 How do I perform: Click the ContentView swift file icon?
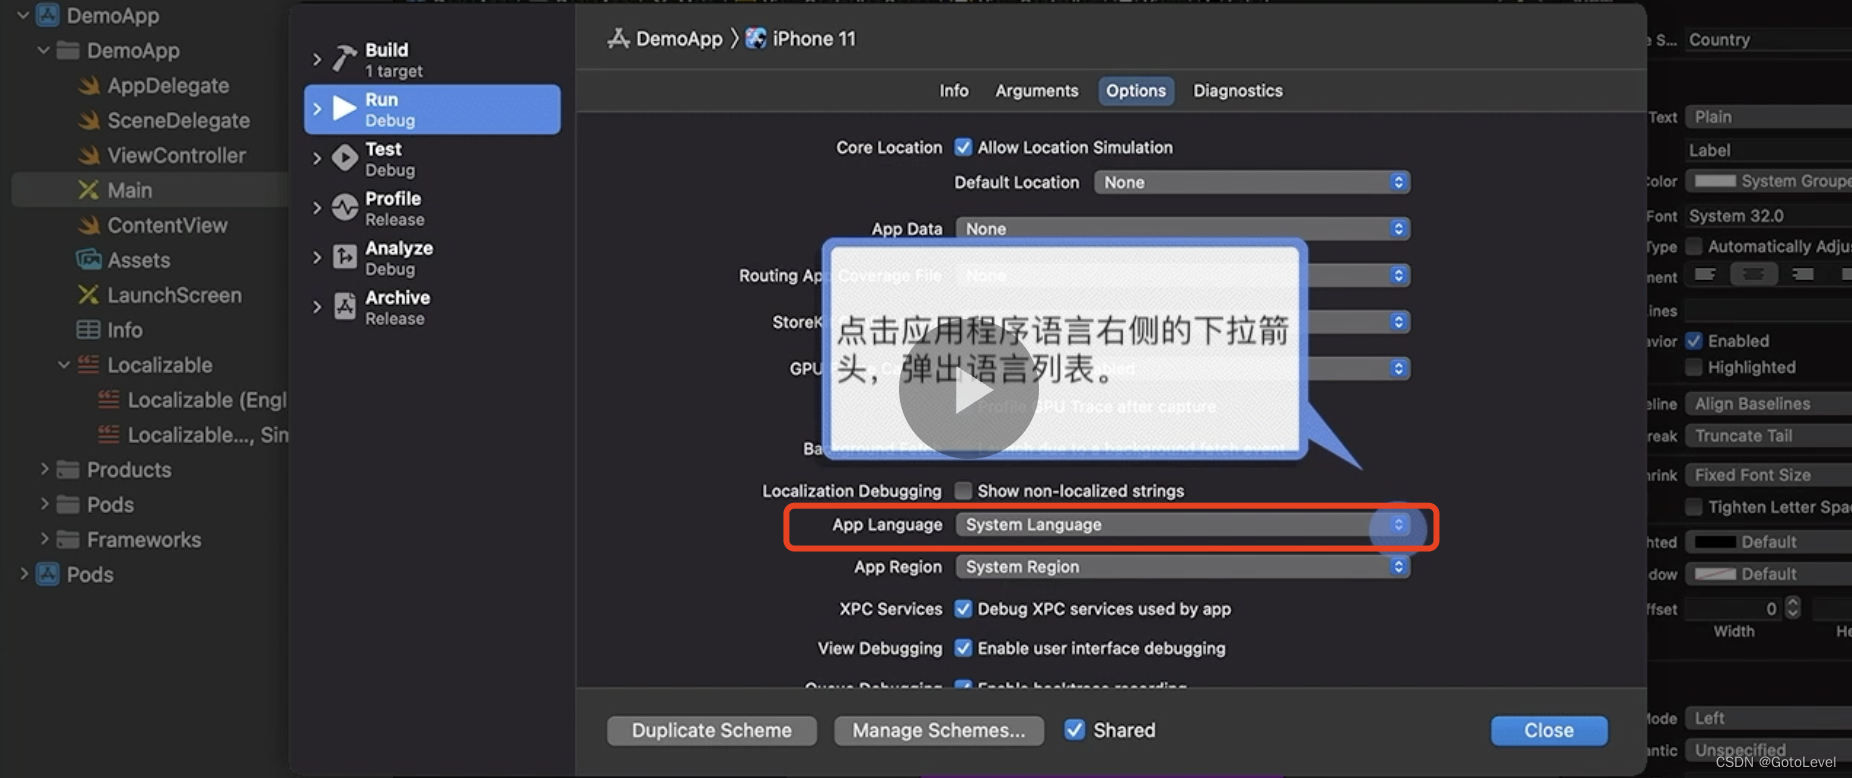pyautogui.click(x=89, y=225)
